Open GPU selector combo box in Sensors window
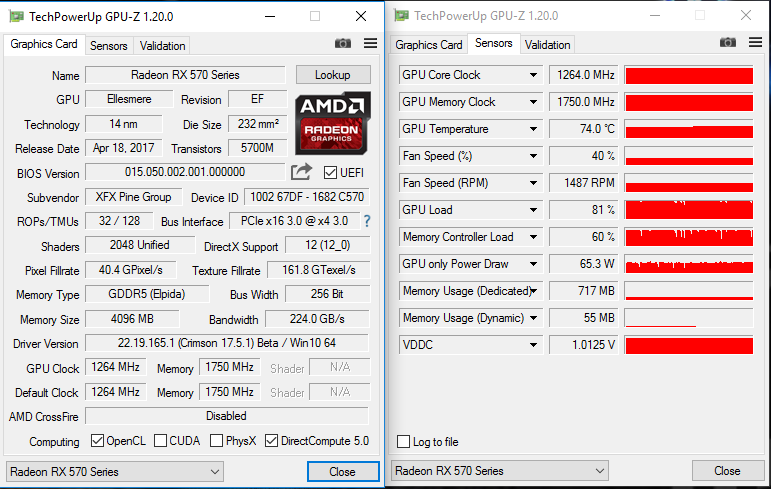 tap(500, 471)
